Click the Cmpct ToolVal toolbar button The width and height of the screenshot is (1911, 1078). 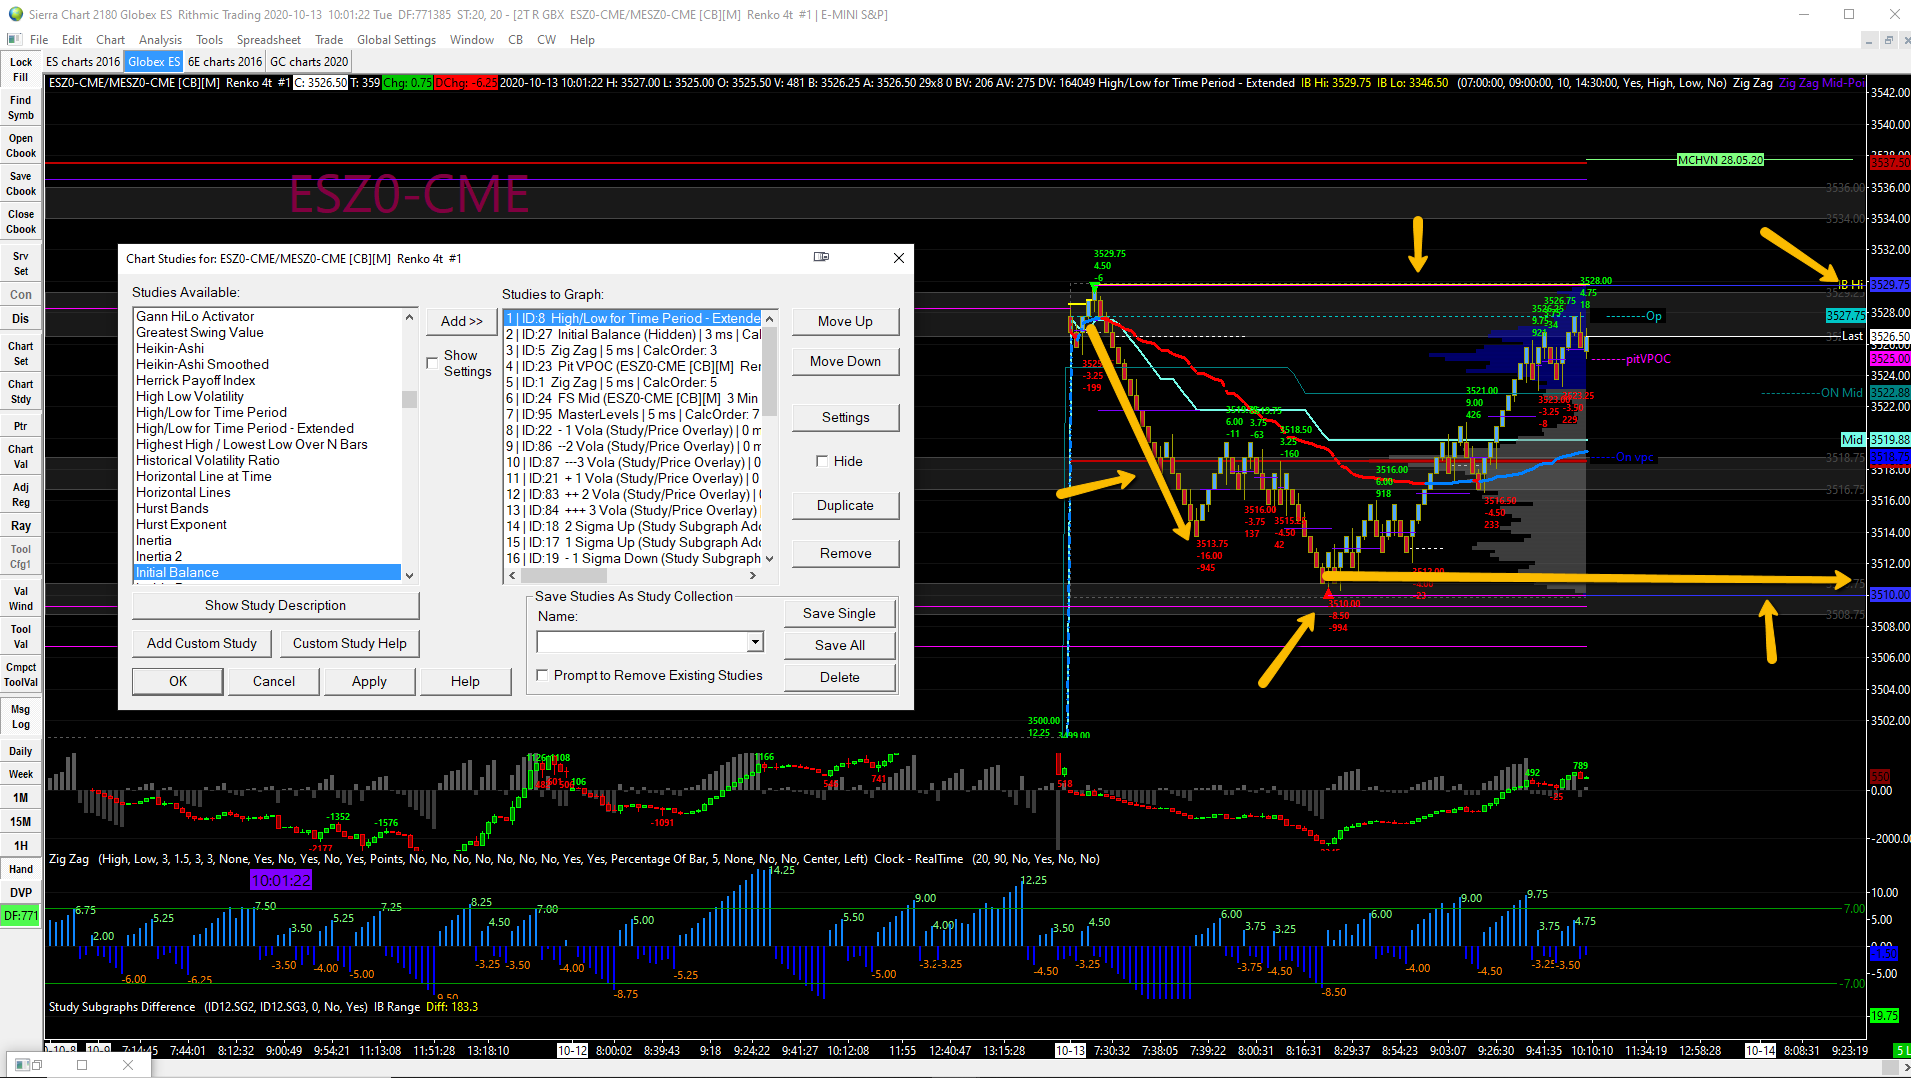(21, 674)
